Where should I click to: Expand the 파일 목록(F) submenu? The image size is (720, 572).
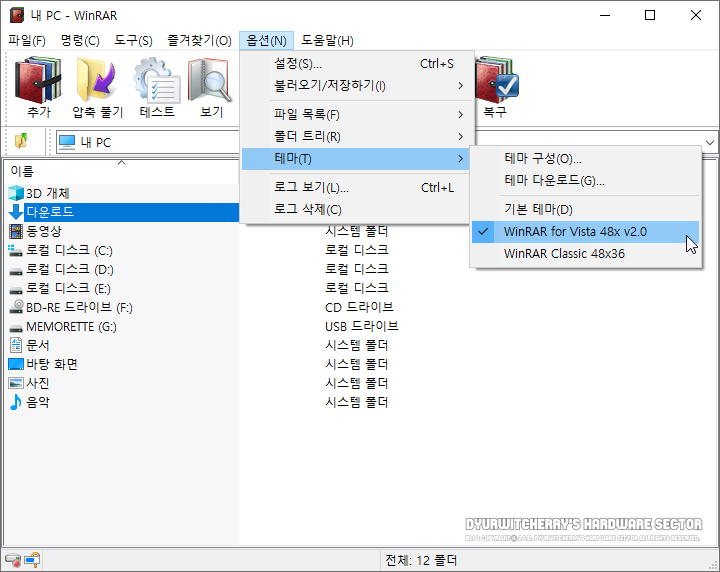tap(356, 114)
